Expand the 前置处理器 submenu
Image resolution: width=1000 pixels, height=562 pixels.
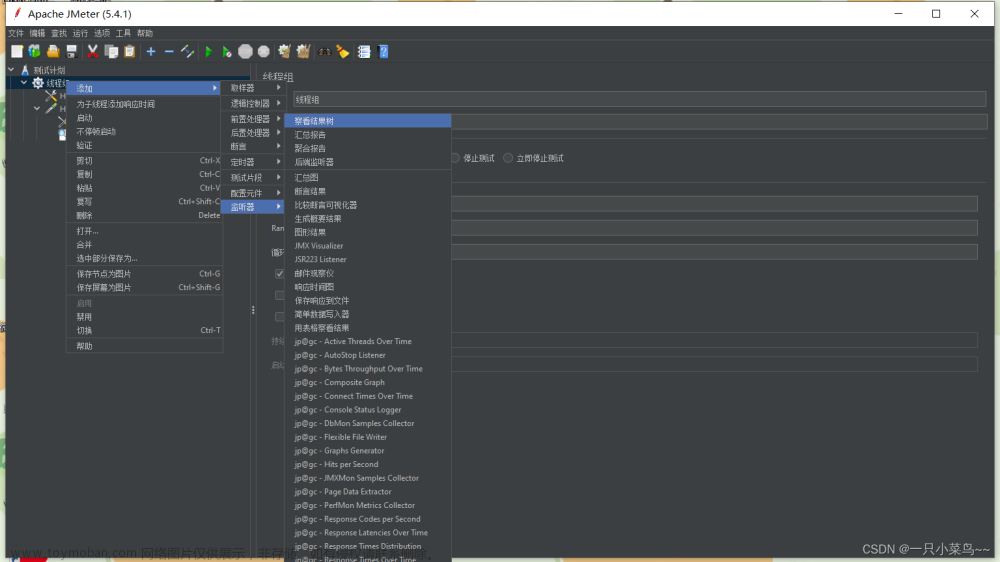tap(253, 119)
